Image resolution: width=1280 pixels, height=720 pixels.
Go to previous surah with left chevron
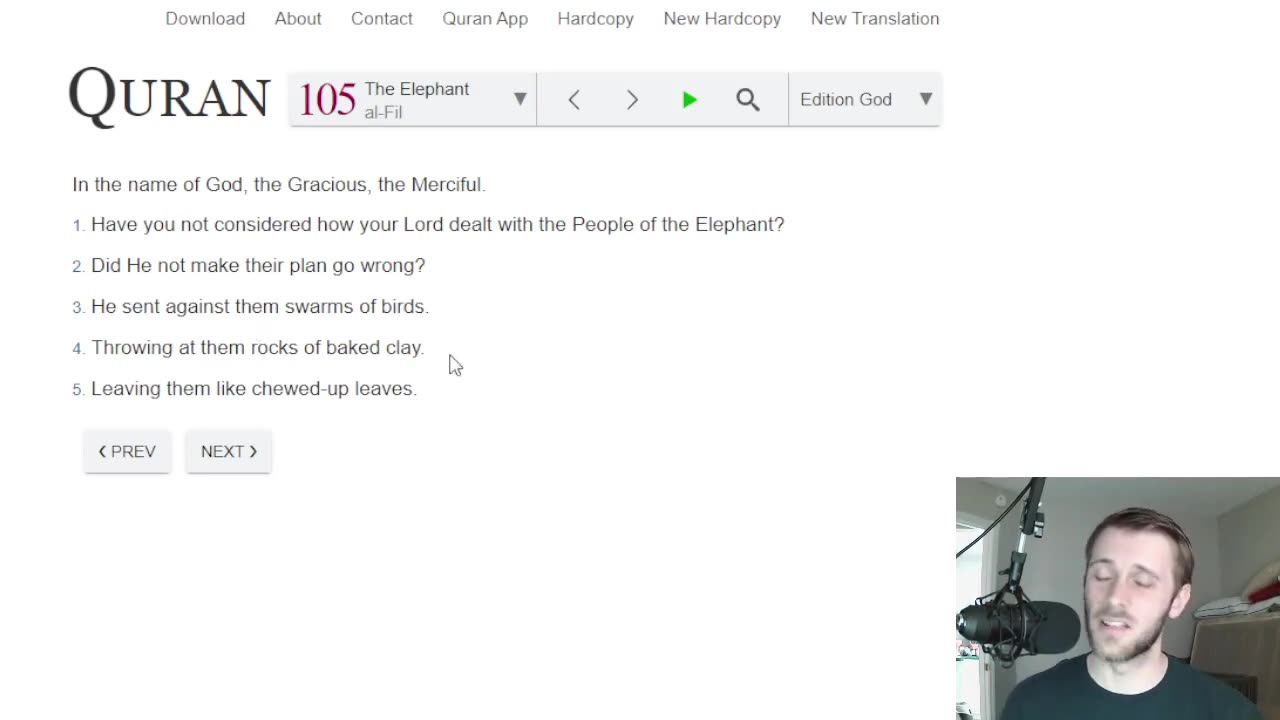point(574,99)
